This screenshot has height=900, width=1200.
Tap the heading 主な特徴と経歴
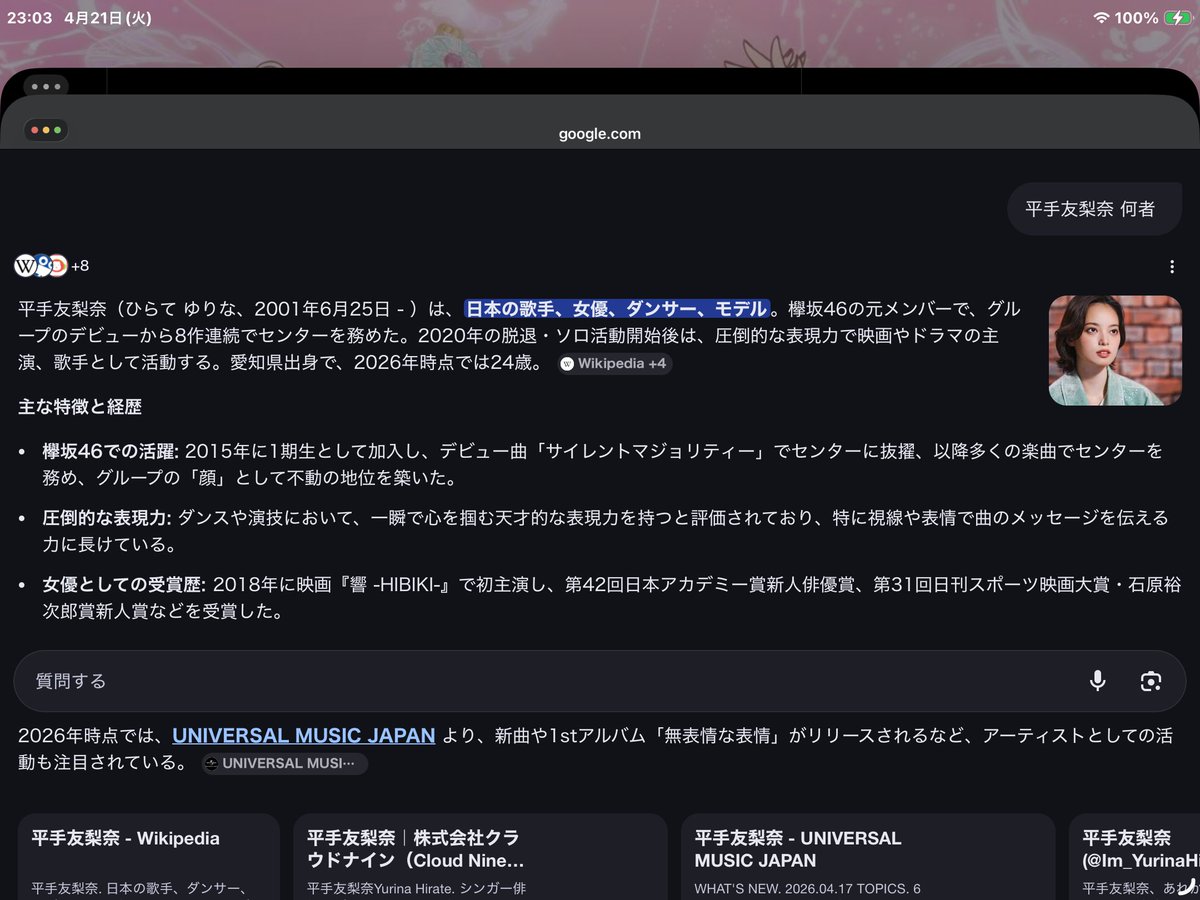[x=80, y=407]
